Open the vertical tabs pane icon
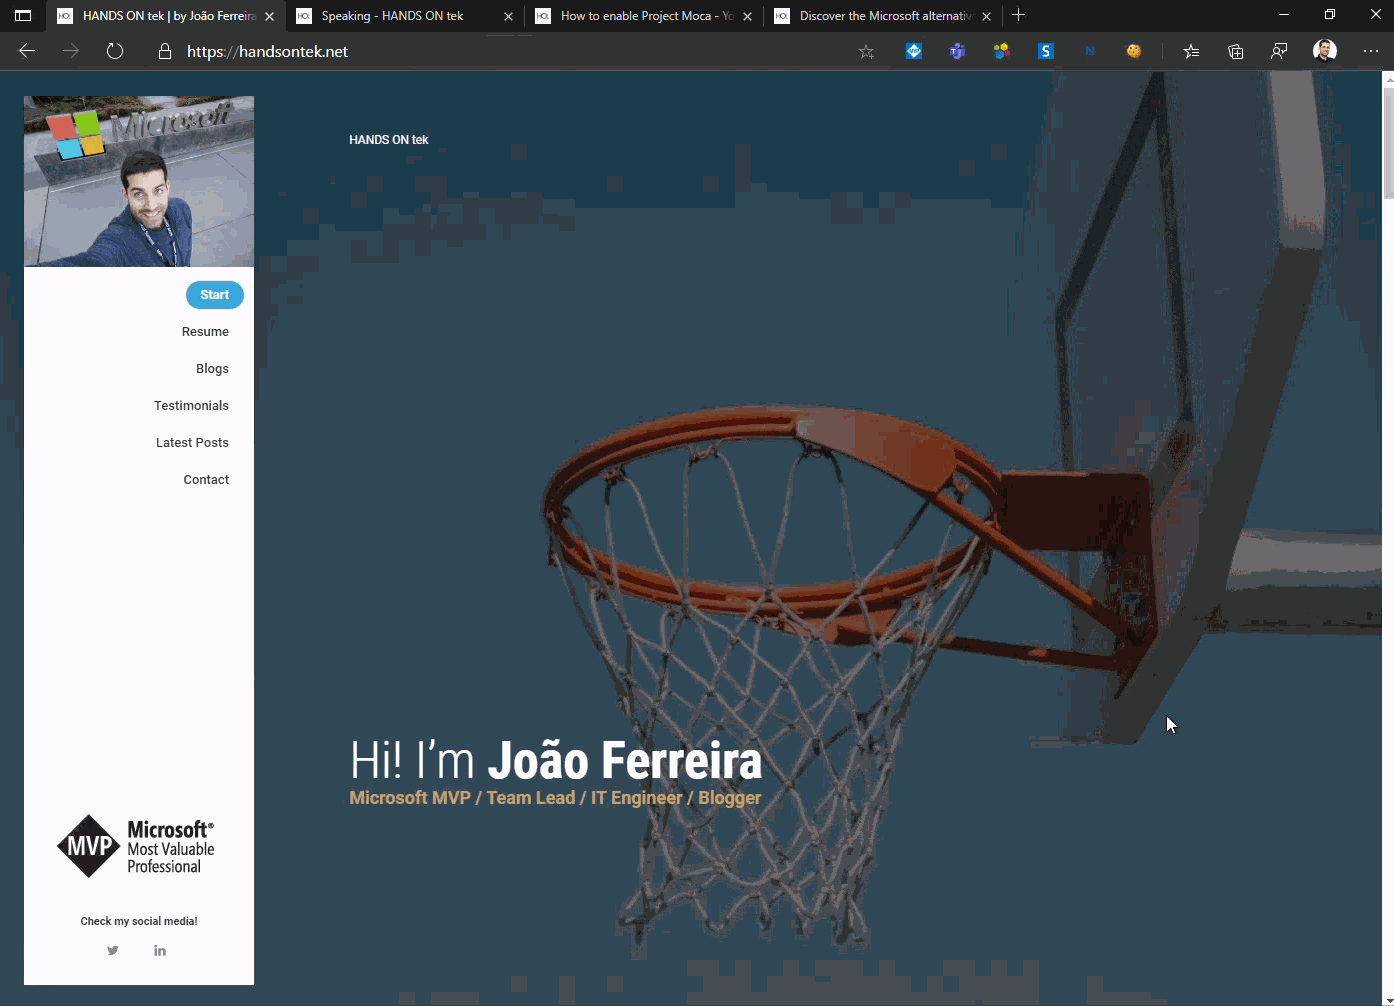 23,16
